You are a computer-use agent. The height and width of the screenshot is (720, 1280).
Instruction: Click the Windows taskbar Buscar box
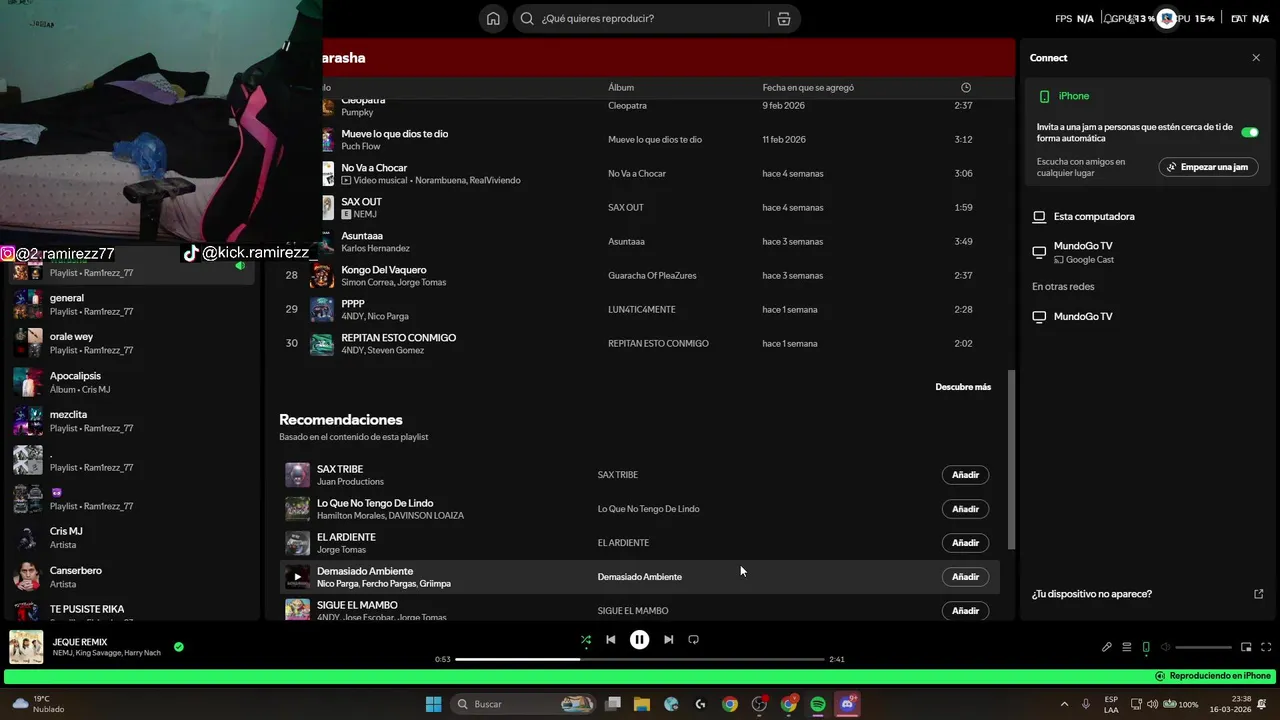pyautogui.click(x=524, y=704)
